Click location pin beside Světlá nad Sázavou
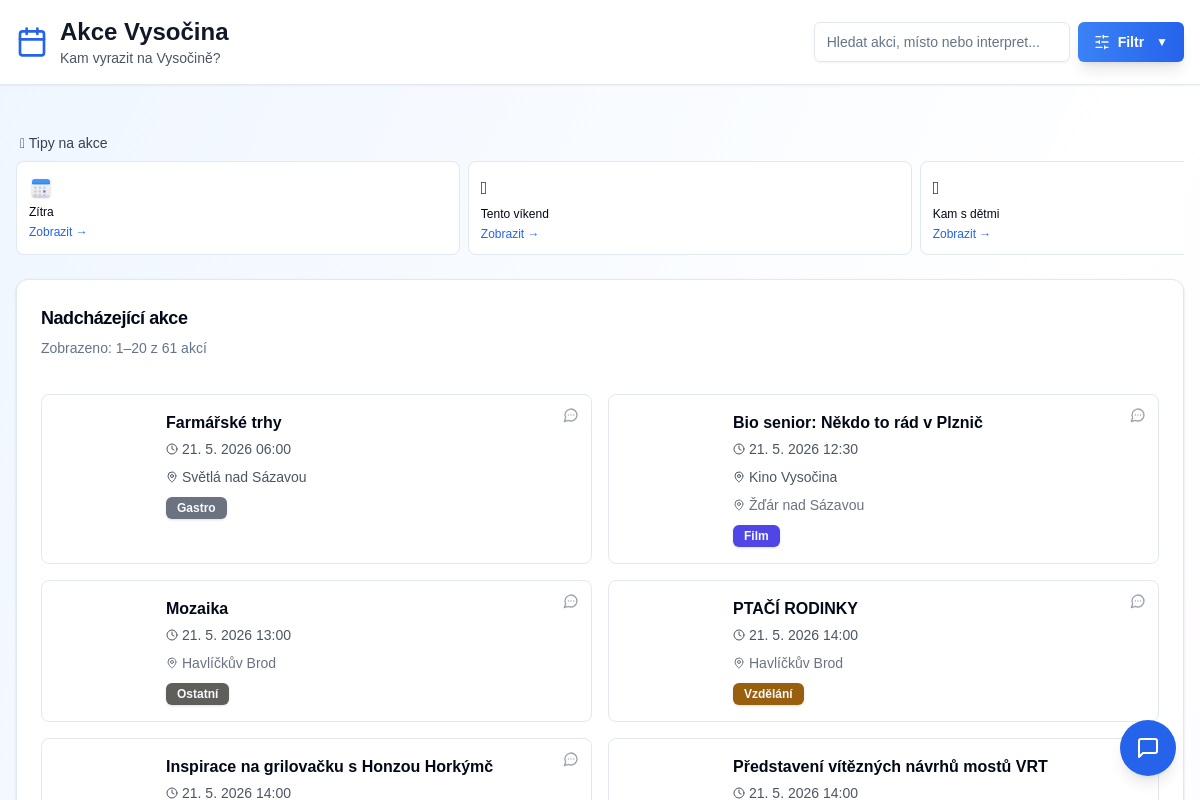The width and height of the screenshot is (1200, 800). tap(172, 477)
